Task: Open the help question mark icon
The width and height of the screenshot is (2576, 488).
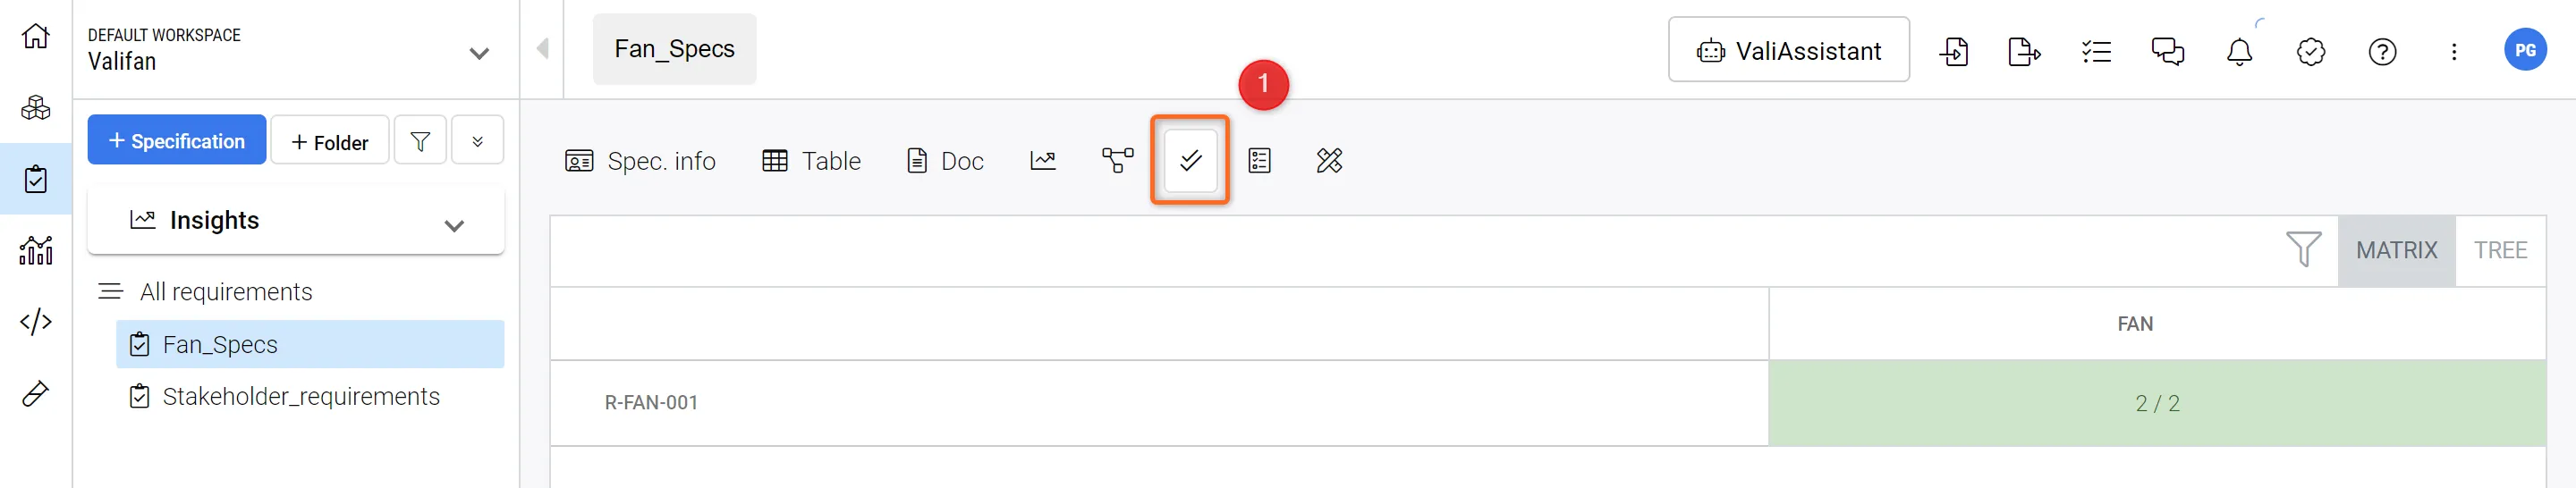Action: point(2382,51)
